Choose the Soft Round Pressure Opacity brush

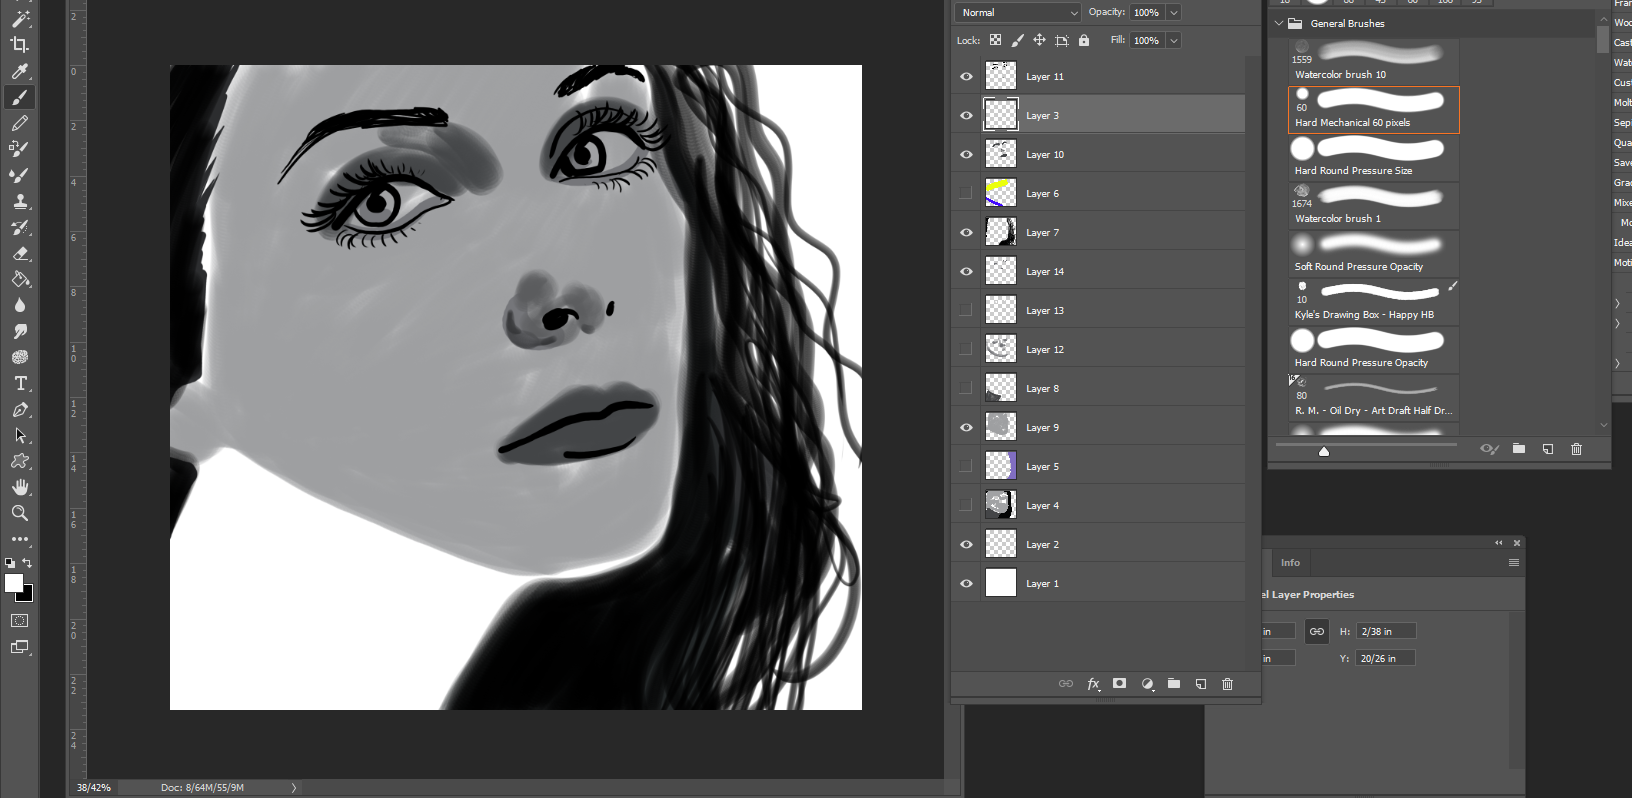point(1373,253)
